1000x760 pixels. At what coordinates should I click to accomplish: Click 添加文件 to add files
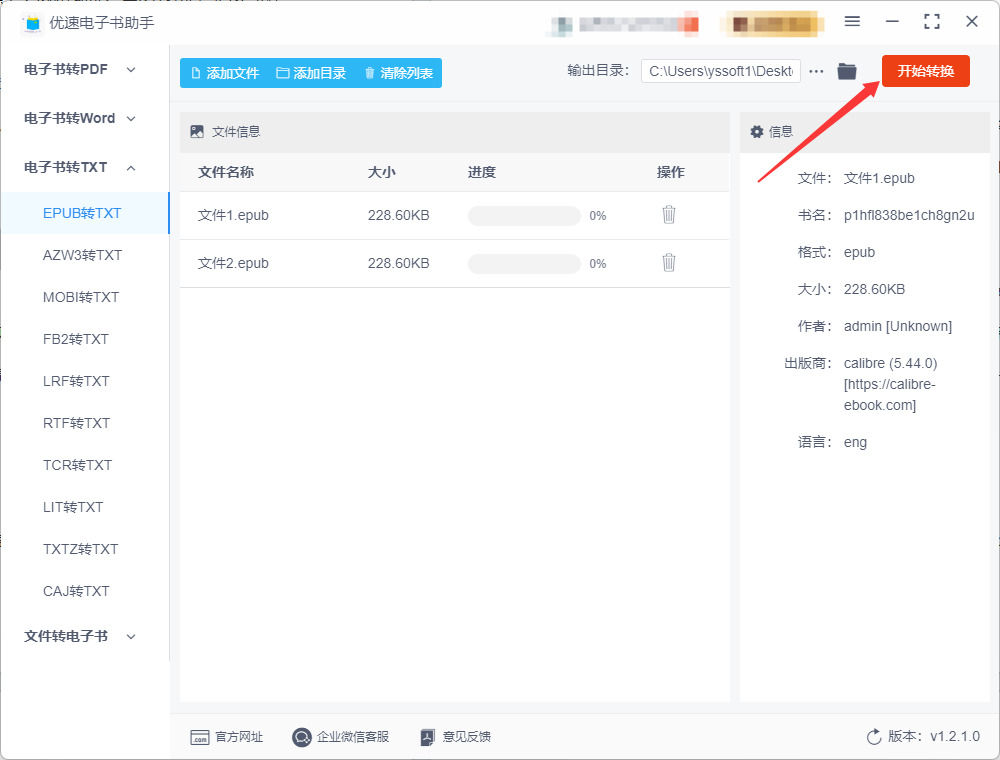[225, 73]
